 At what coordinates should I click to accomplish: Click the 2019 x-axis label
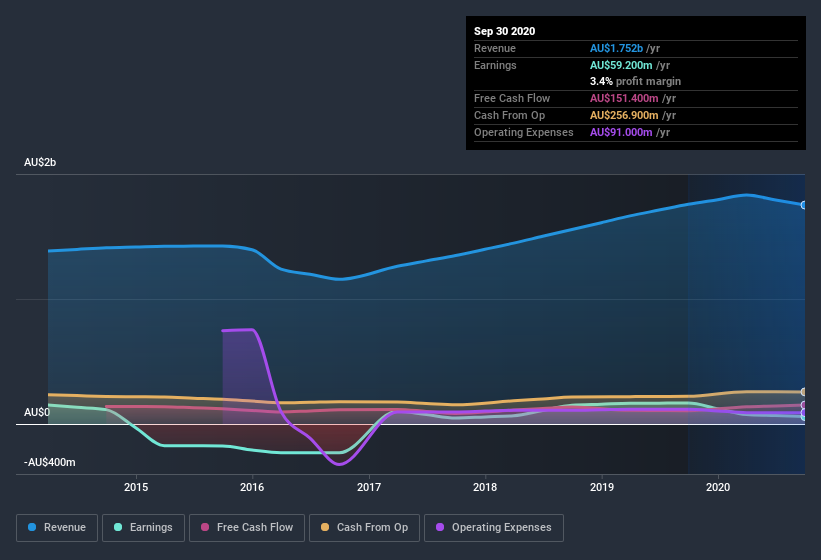602,487
